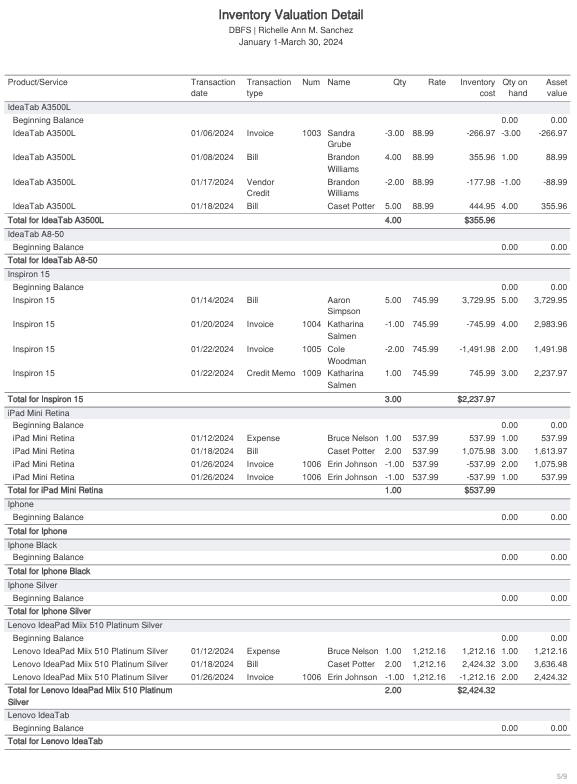Click the Asset value column header
577x784 pixels.
point(556,88)
